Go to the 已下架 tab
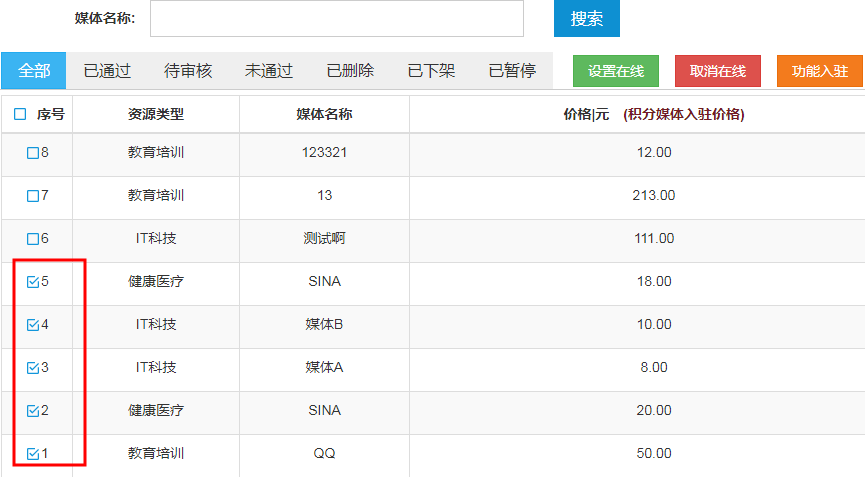Image resolution: width=865 pixels, height=477 pixels. click(431, 71)
